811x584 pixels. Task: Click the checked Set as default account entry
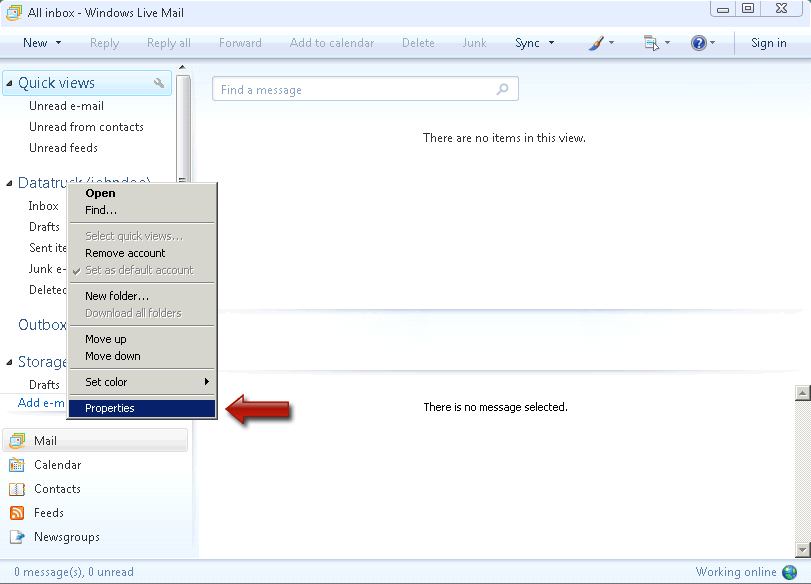(142, 270)
